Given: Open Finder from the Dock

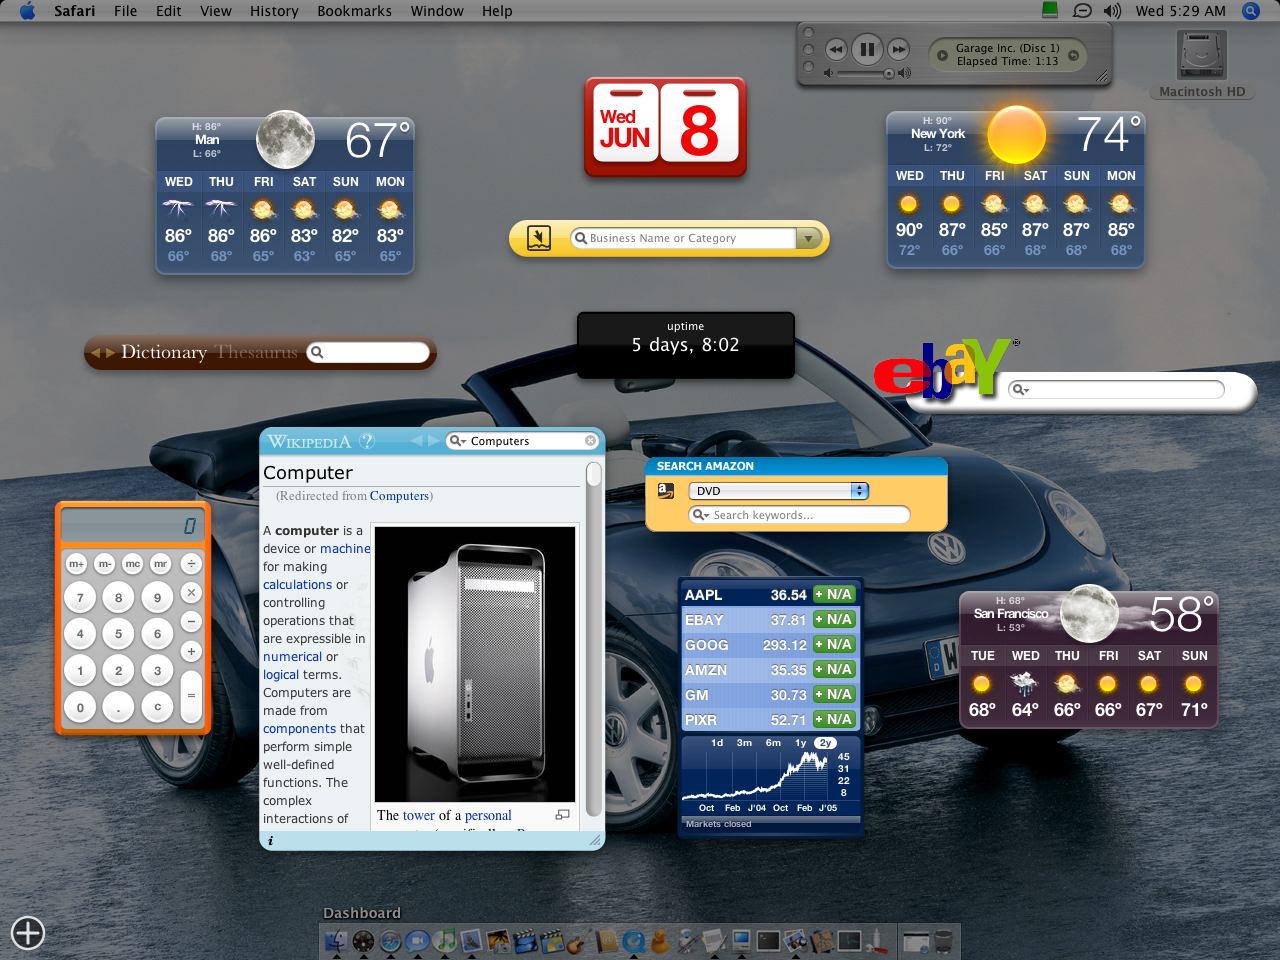Looking at the screenshot, I should (337, 941).
